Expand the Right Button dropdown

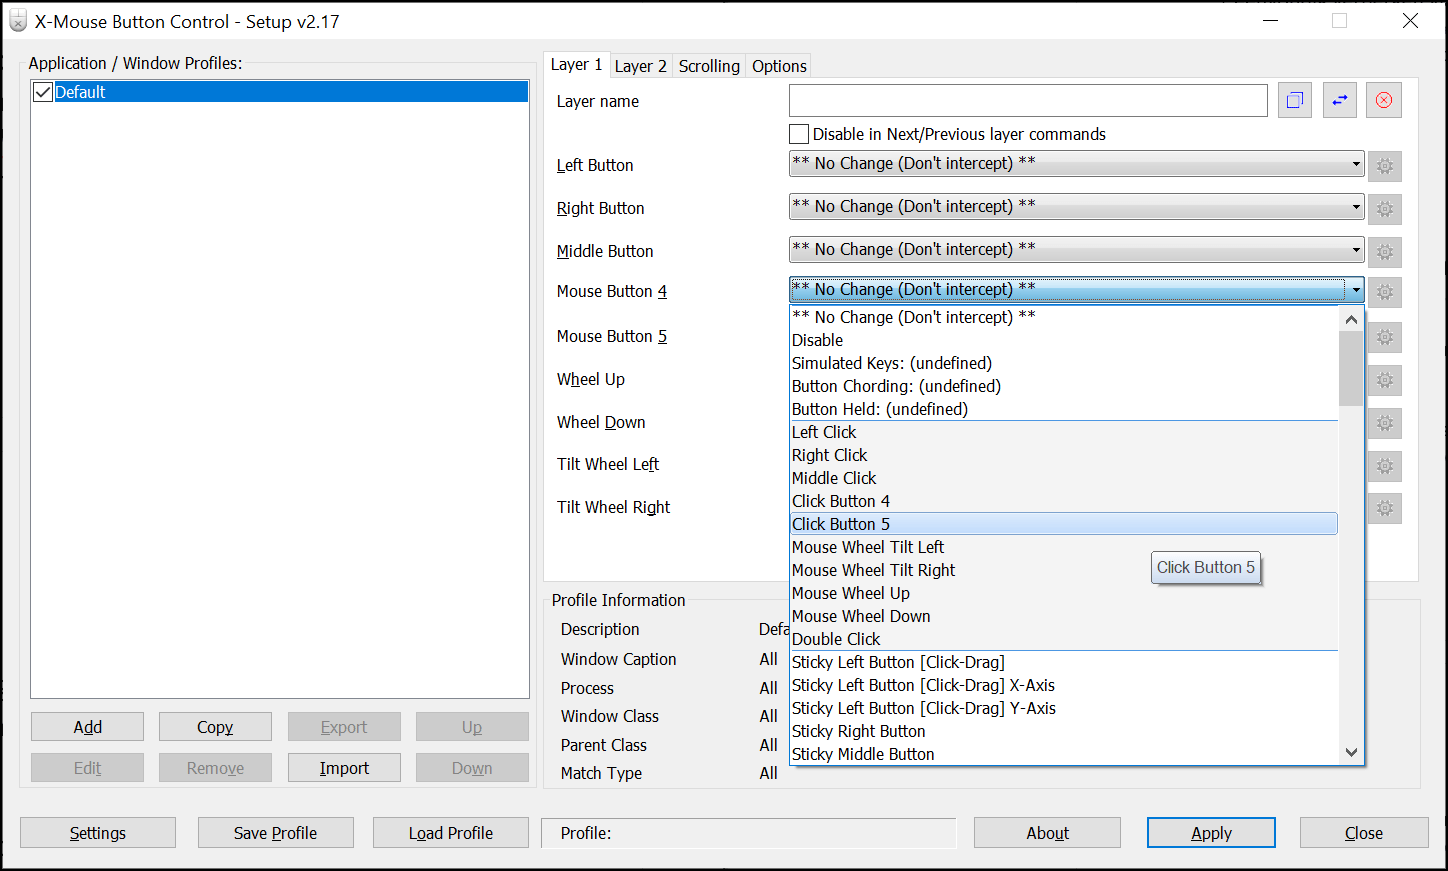coord(1076,206)
